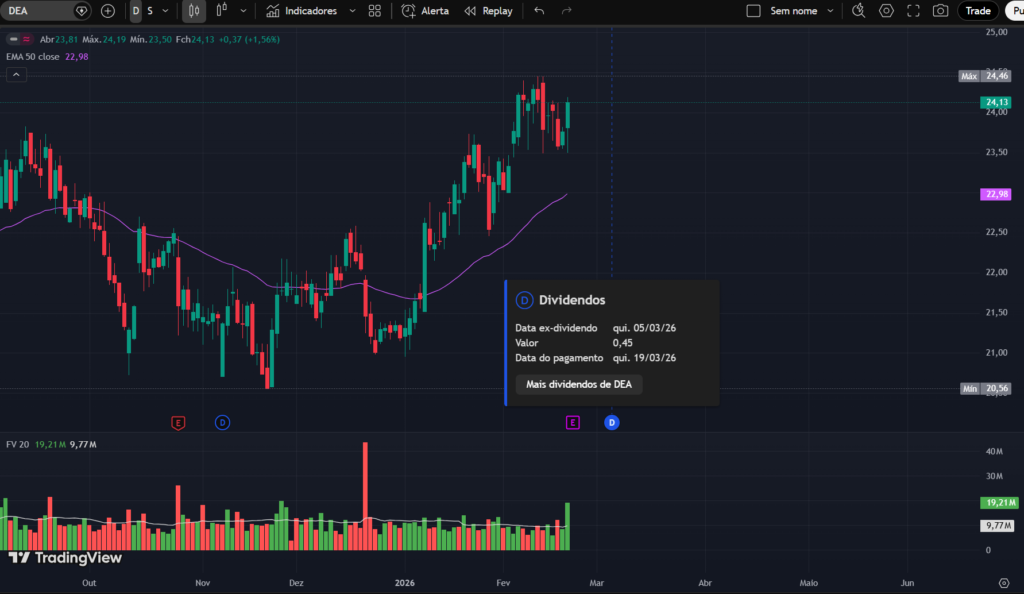Enter fullscreen mode
This screenshot has width=1024, height=594.
[x=913, y=11]
